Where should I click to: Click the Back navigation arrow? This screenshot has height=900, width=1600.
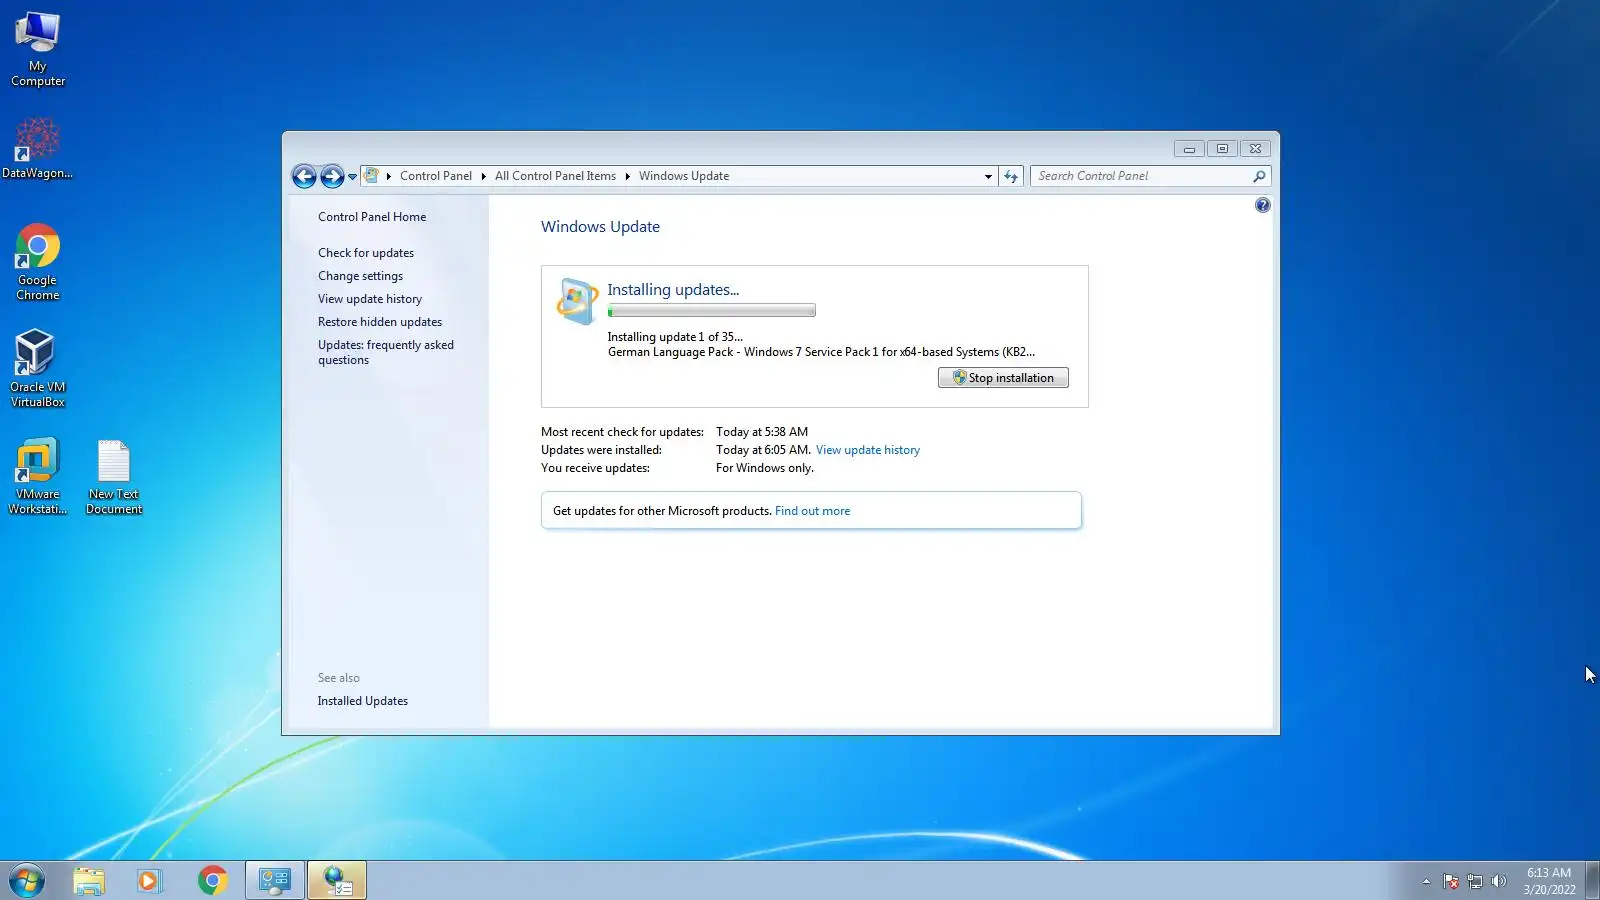click(x=304, y=177)
